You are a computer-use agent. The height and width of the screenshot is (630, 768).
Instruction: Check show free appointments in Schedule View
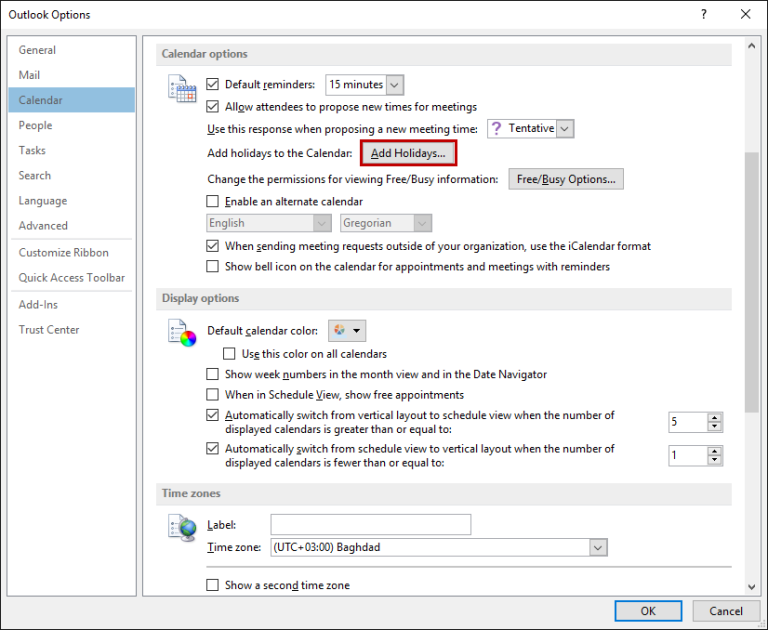pyautogui.click(x=212, y=395)
